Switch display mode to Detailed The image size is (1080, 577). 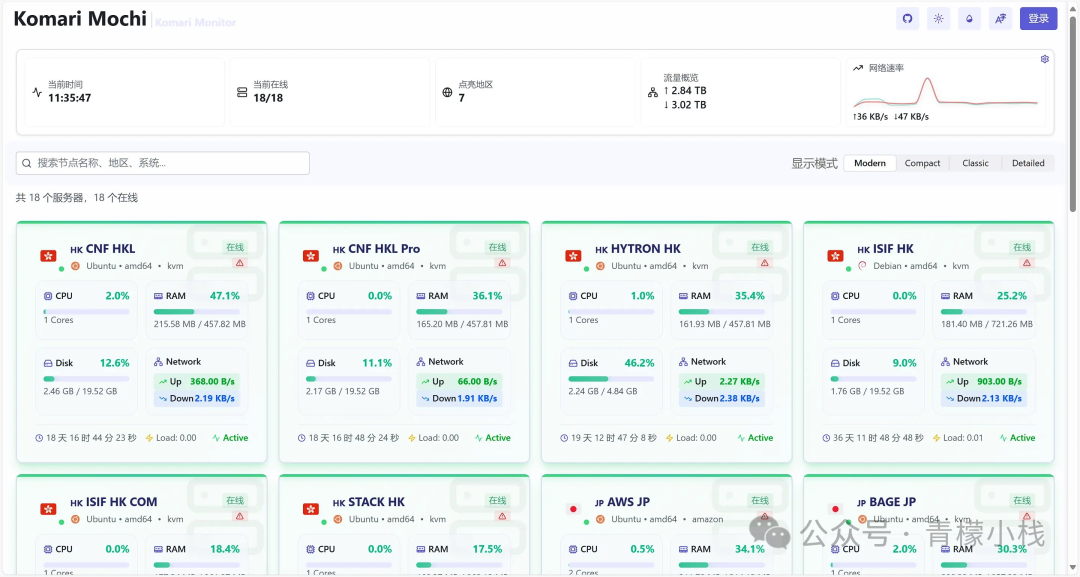click(x=1028, y=163)
